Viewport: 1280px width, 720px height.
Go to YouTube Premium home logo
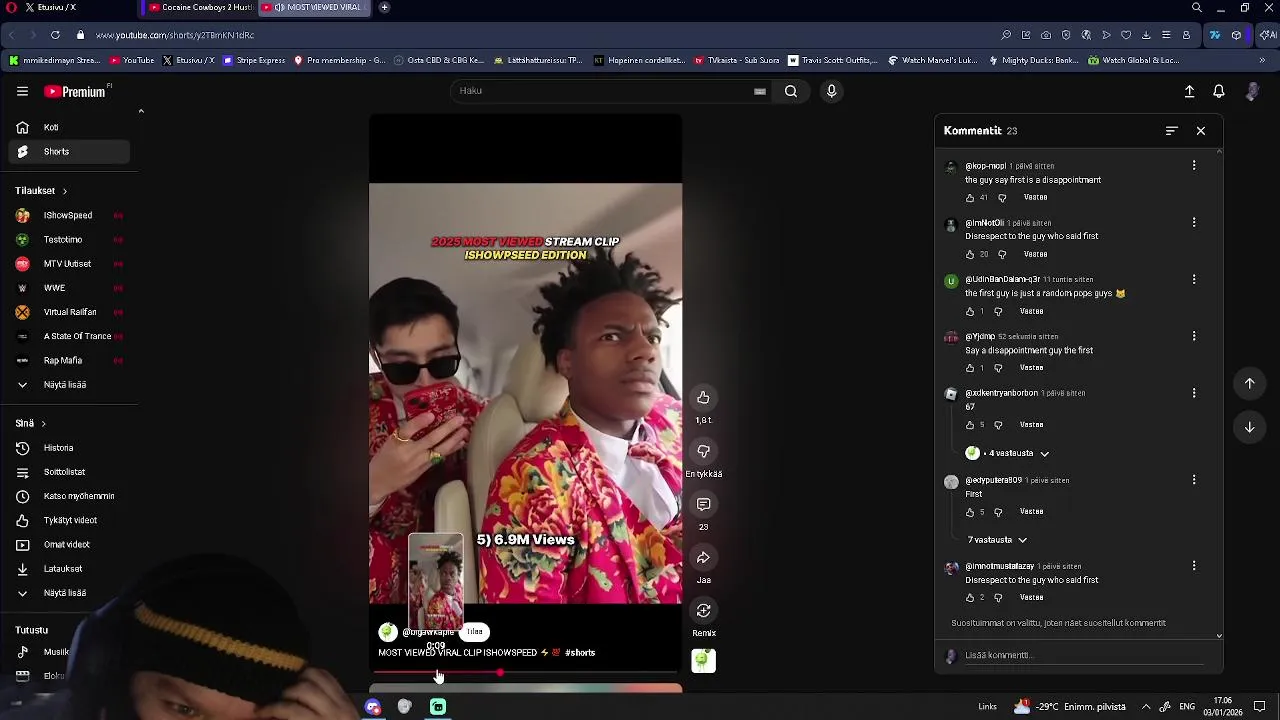pyautogui.click(x=76, y=91)
